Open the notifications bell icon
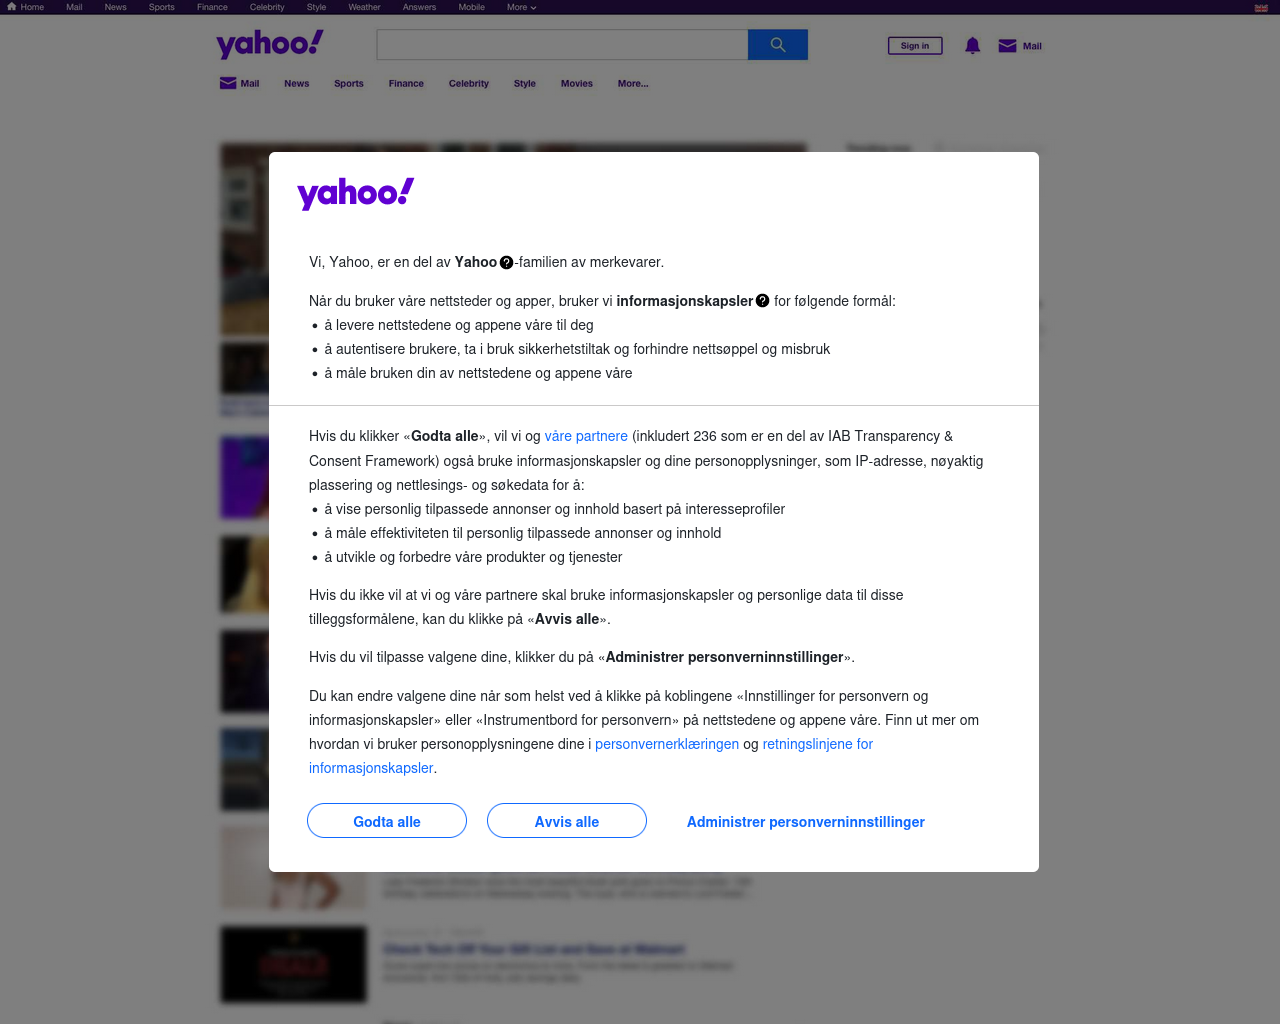The image size is (1280, 1024). [x=972, y=46]
